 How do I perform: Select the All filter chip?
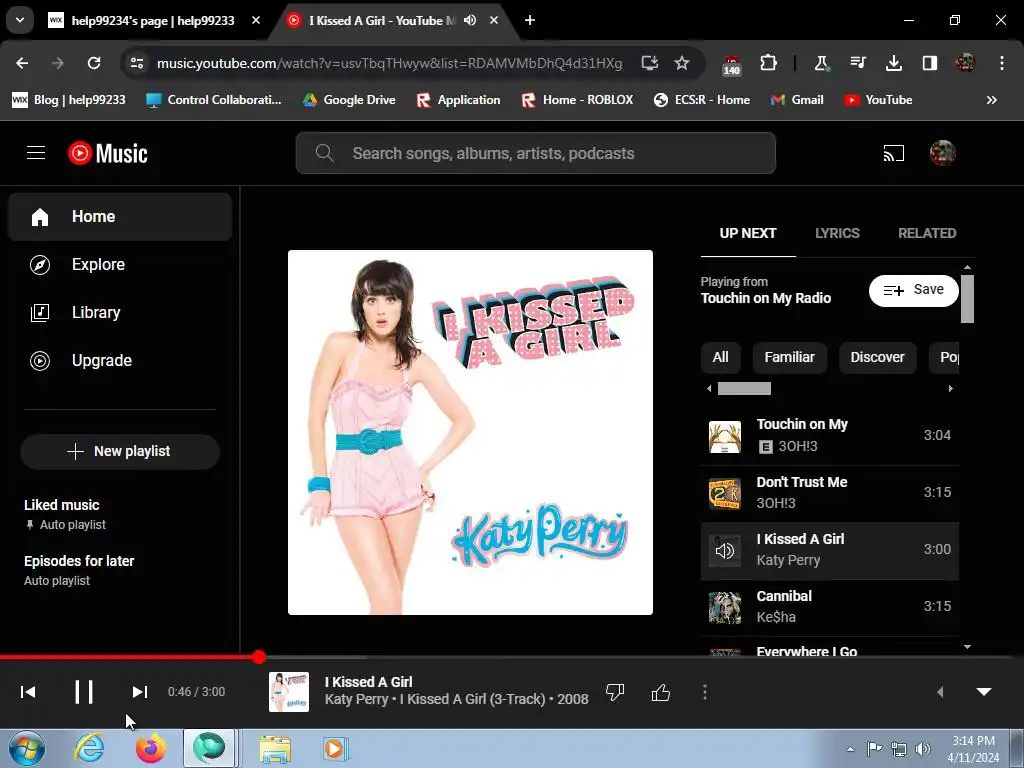(x=720, y=357)
